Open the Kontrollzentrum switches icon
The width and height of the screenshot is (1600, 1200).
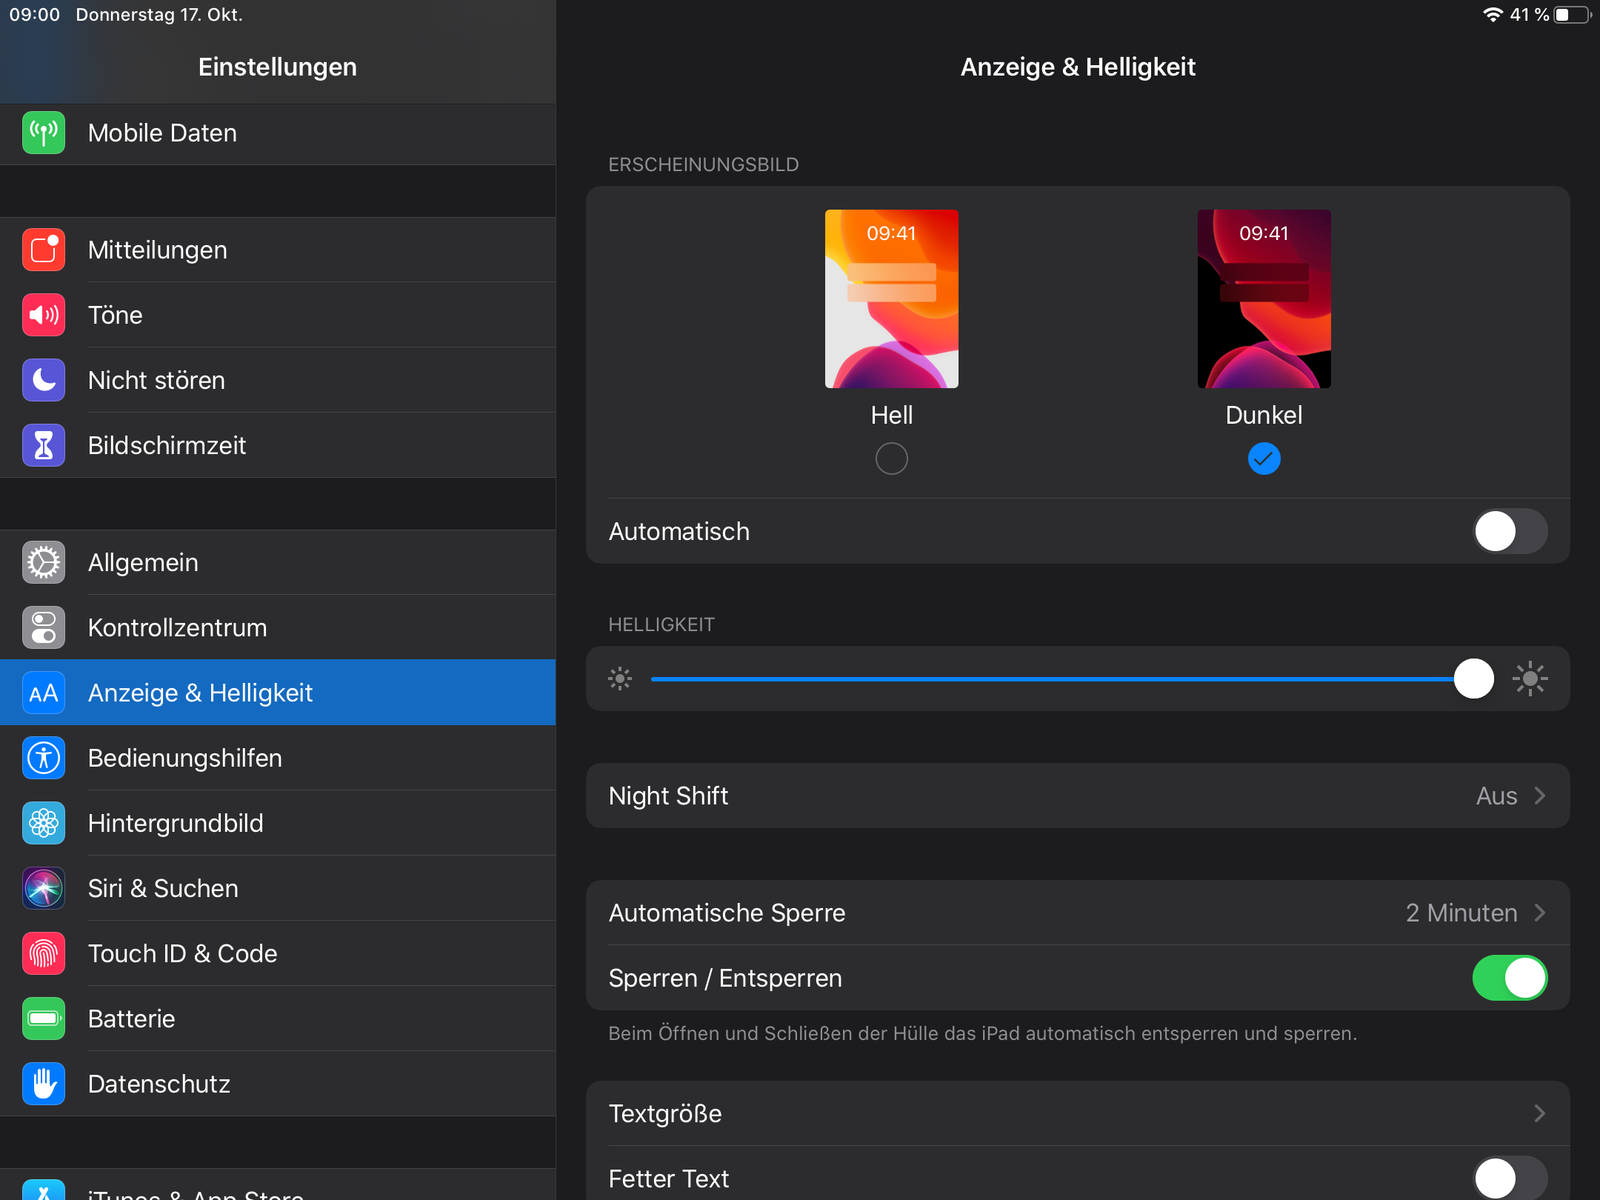pos(44,628)
